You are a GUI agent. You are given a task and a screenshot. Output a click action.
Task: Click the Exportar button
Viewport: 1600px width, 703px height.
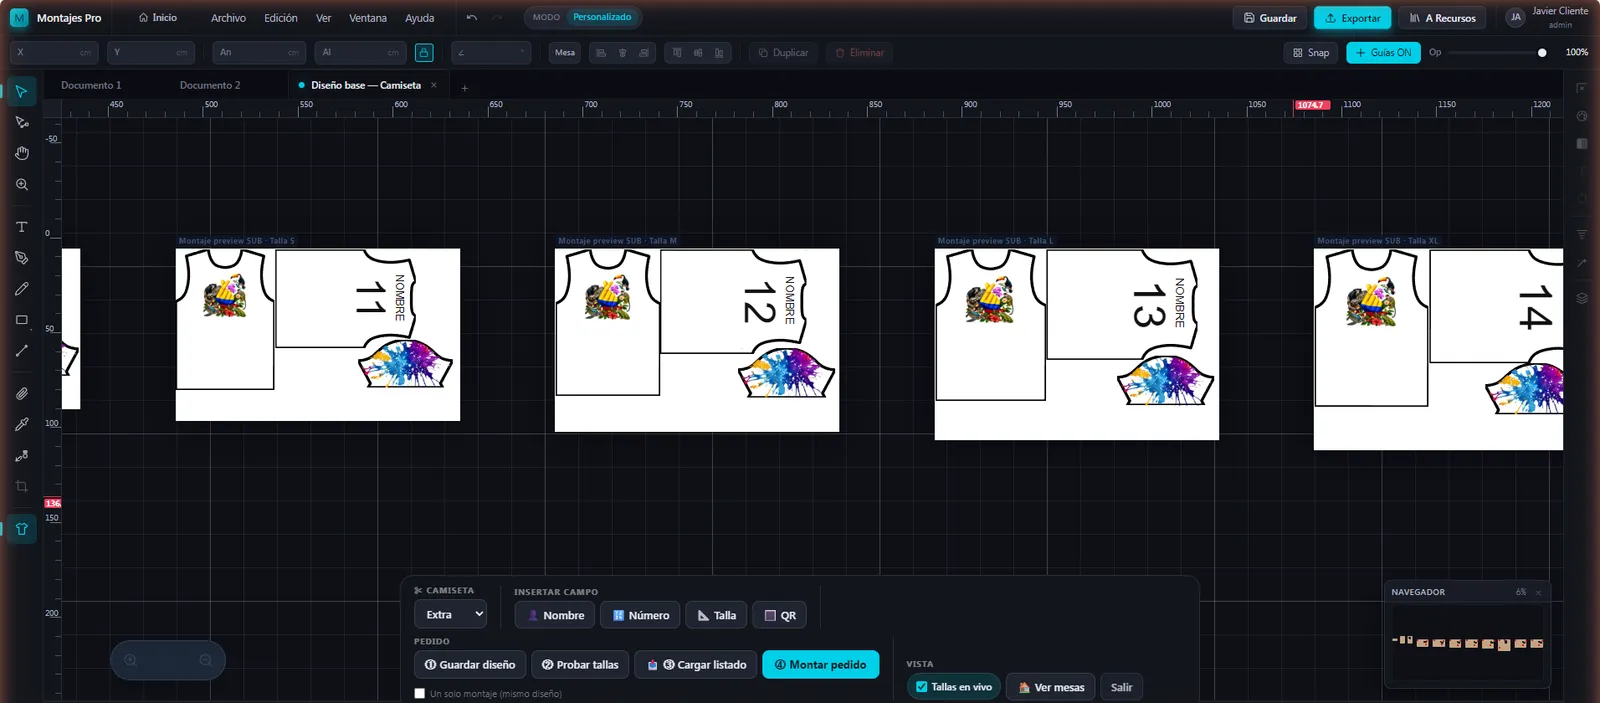point(1352,18)
